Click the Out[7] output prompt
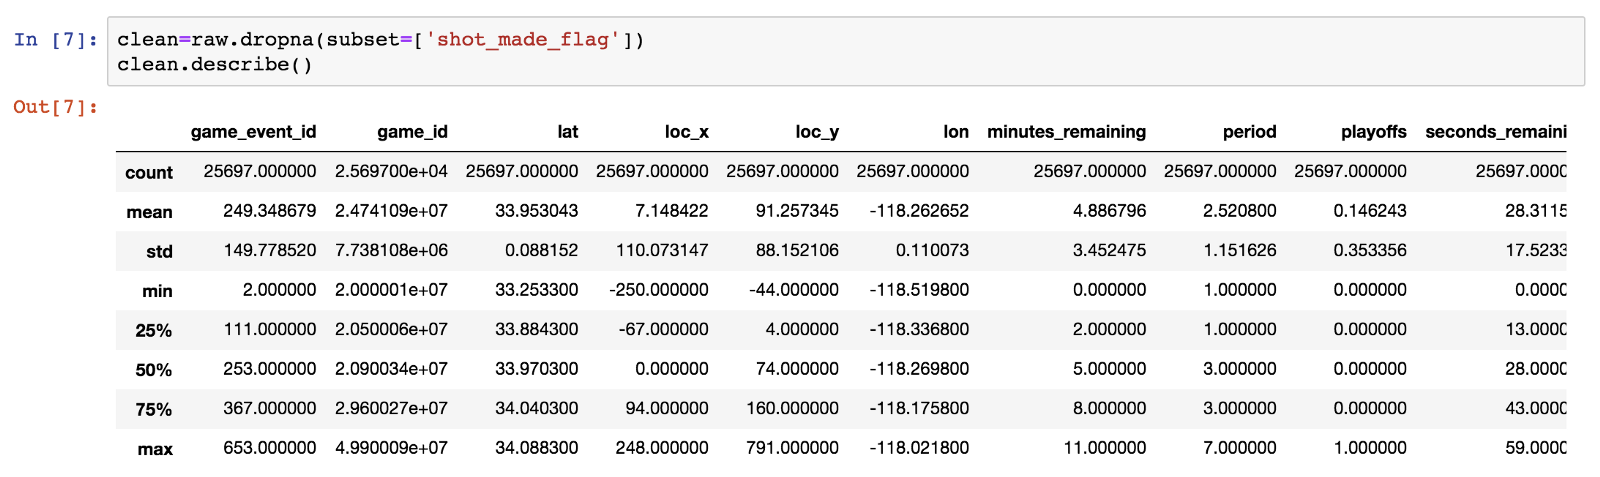 pyautogui.click(x=55, y=107)
